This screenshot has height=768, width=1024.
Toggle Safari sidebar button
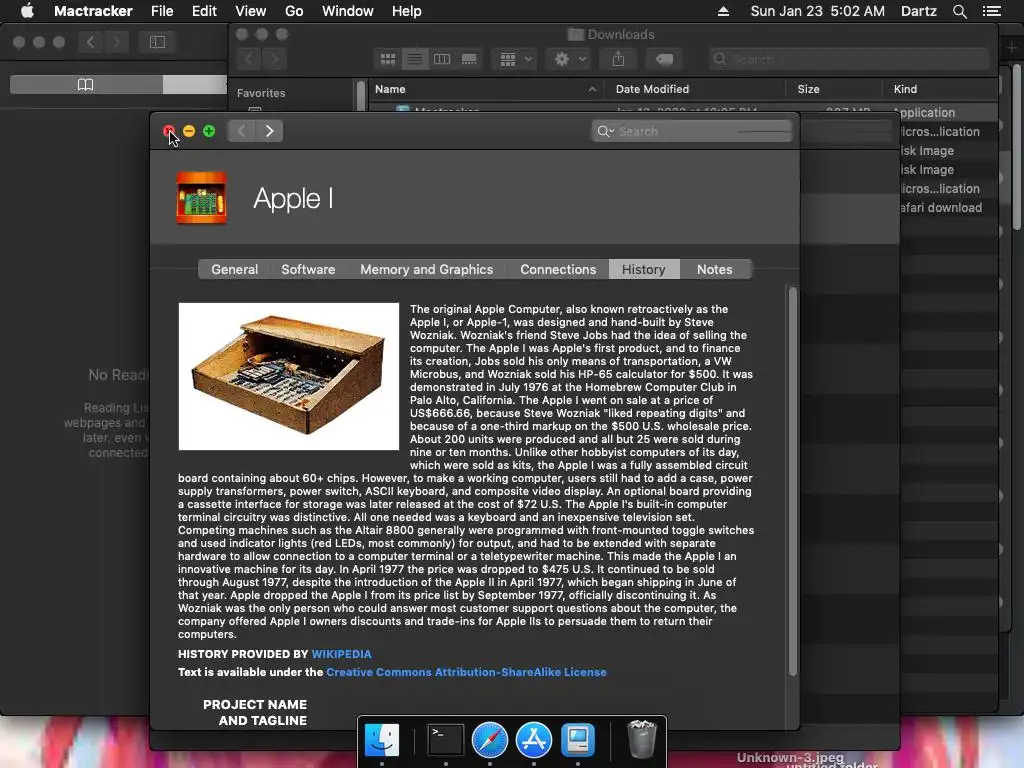[157, 42]
